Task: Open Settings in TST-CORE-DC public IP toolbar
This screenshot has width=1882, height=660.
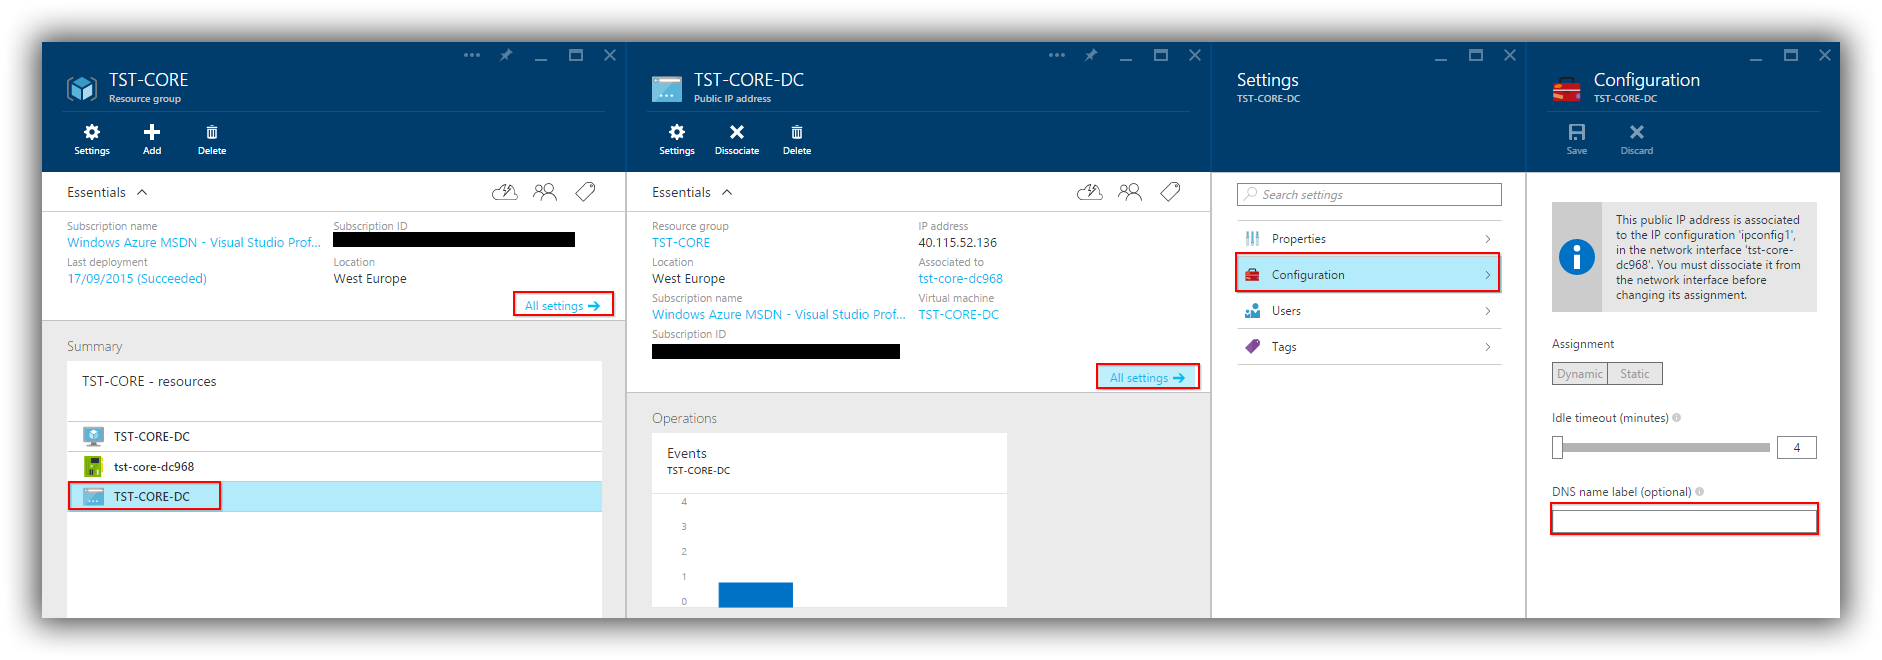Action: 677,139
